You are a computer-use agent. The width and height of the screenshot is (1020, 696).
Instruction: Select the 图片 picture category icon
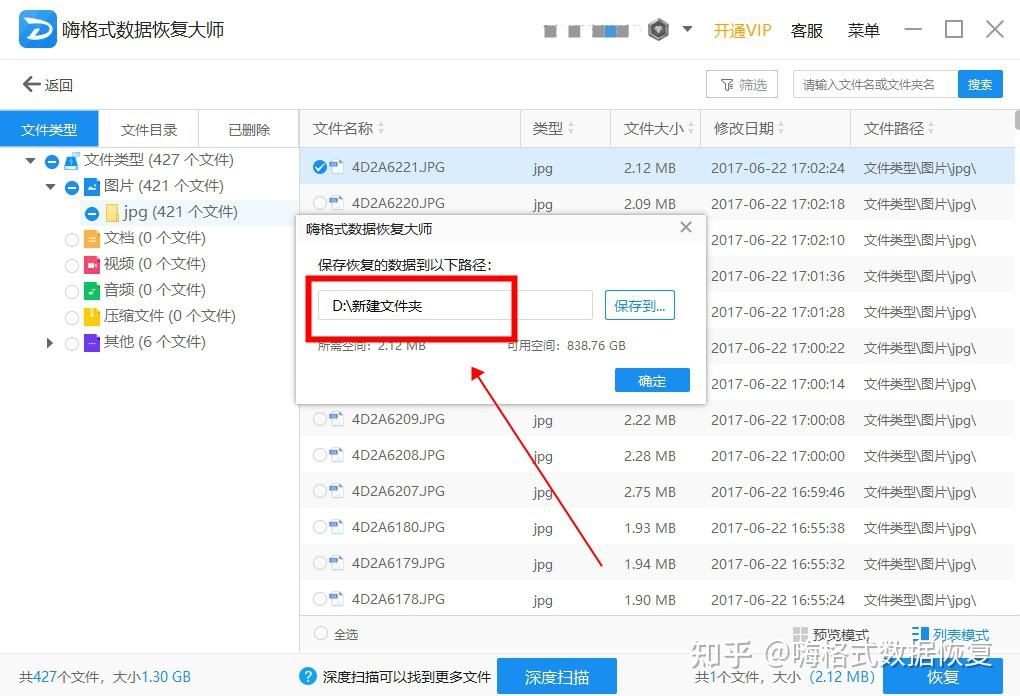tap(92, 187)
